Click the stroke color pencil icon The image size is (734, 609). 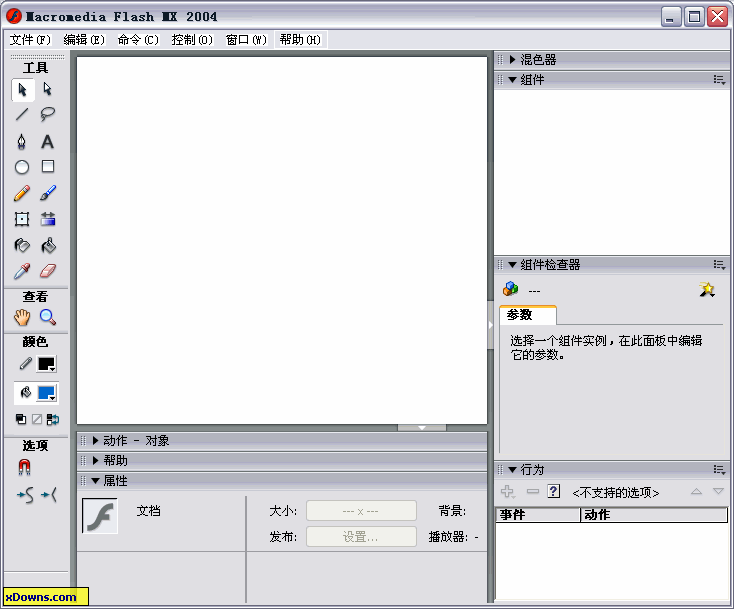[x=25, y=364]
